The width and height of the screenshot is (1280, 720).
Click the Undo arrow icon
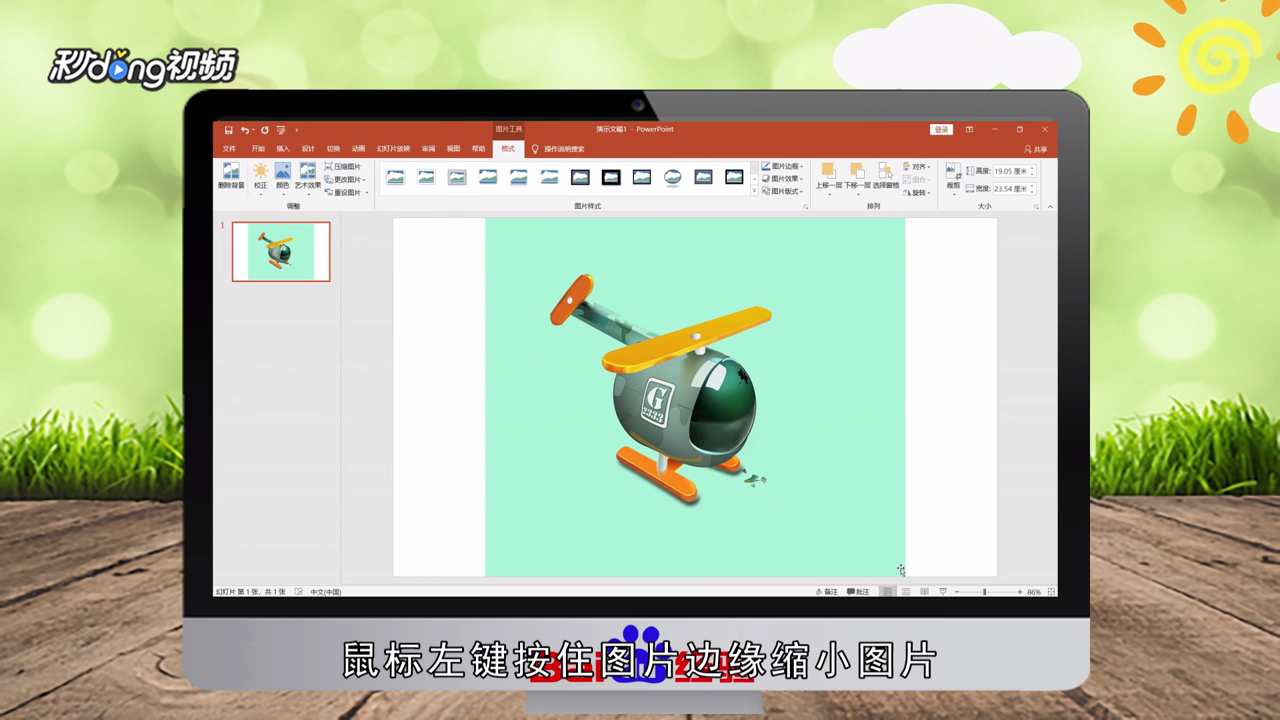[x=244, y=130]
